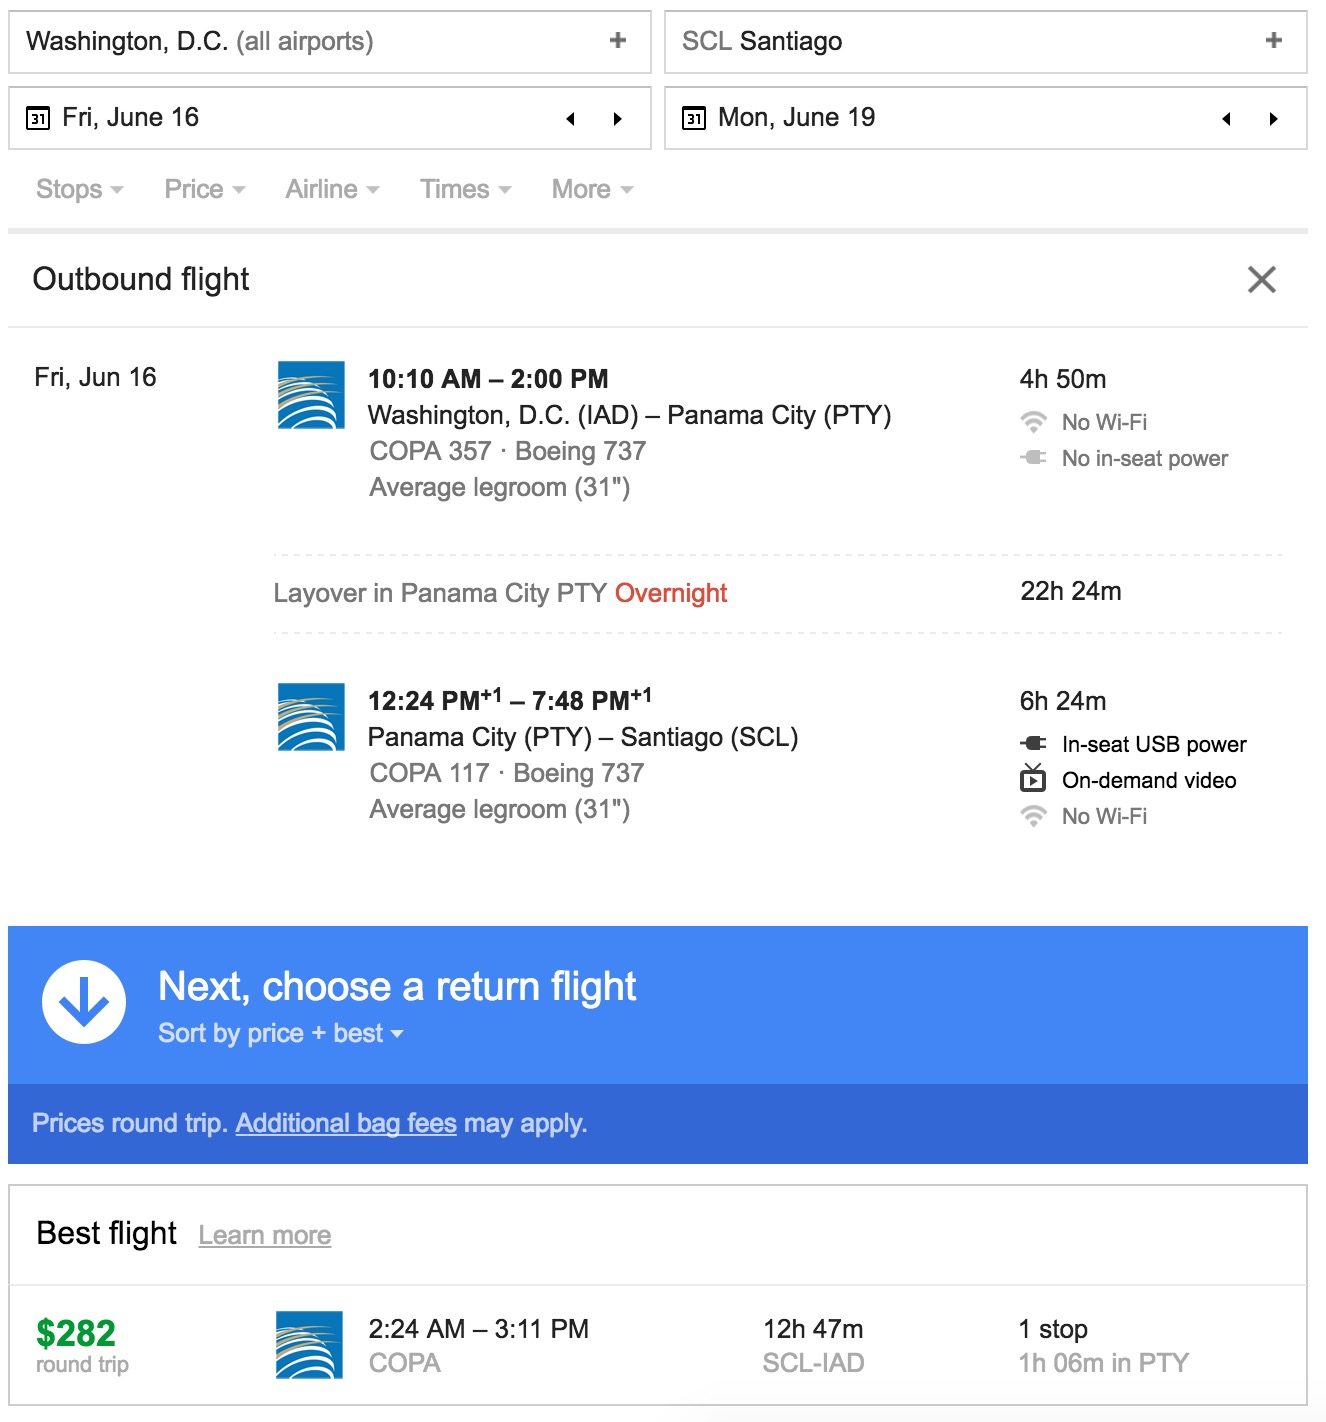The width and height of the screenshot is (1326, 1422).
Task: Expand the Airline filter dropdown
Action: click(332, 189)
